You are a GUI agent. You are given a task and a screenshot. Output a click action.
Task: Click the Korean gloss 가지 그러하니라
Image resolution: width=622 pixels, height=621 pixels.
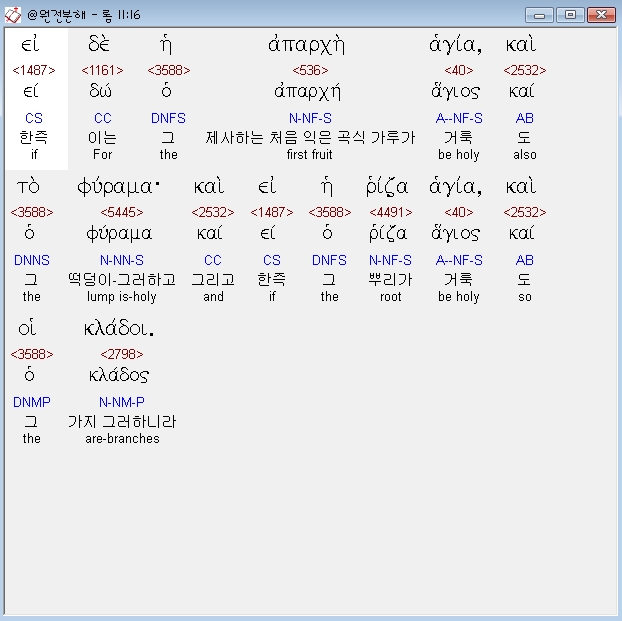122,422
